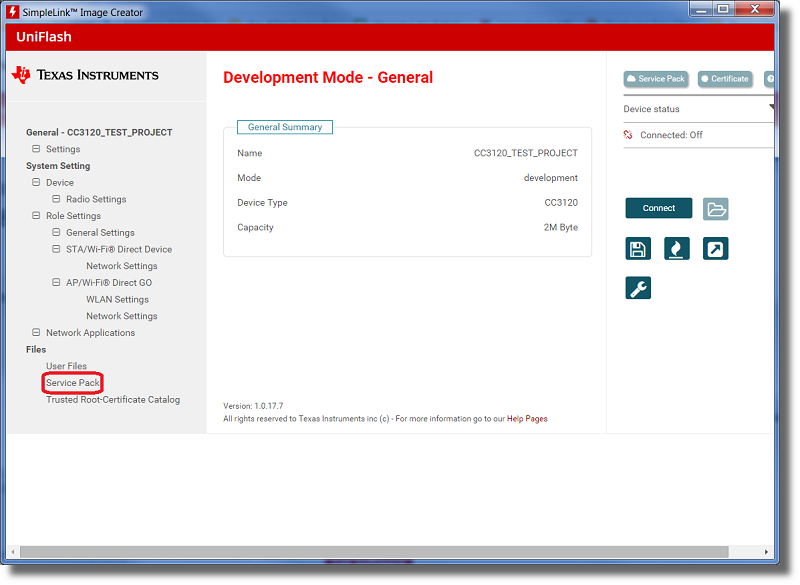Open Trusted Root-Certificate Catalog
The width and height of the screenshot is (800, 585).
(113, 400)
